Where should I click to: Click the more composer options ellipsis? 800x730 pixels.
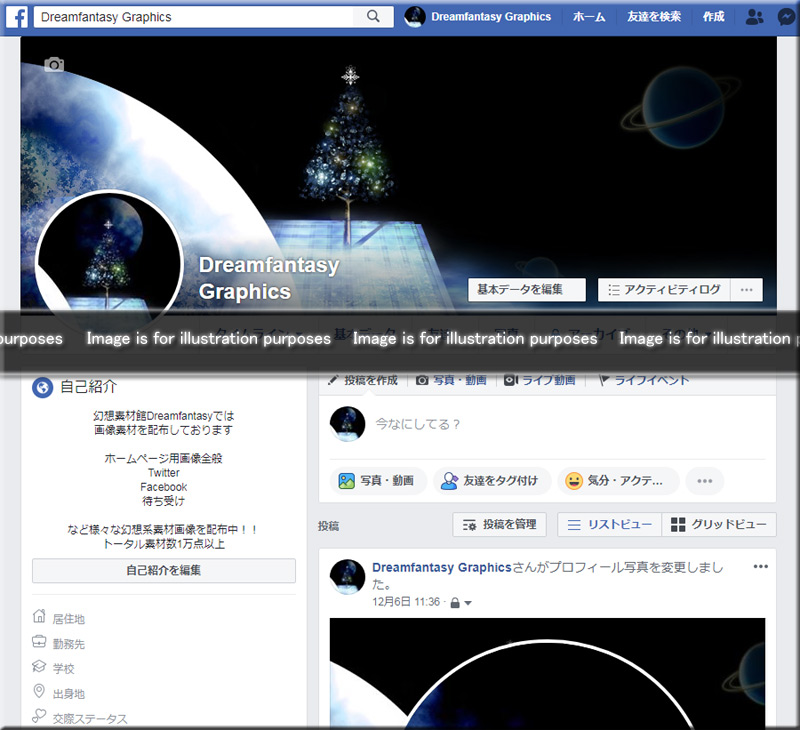tap(704, 481)
